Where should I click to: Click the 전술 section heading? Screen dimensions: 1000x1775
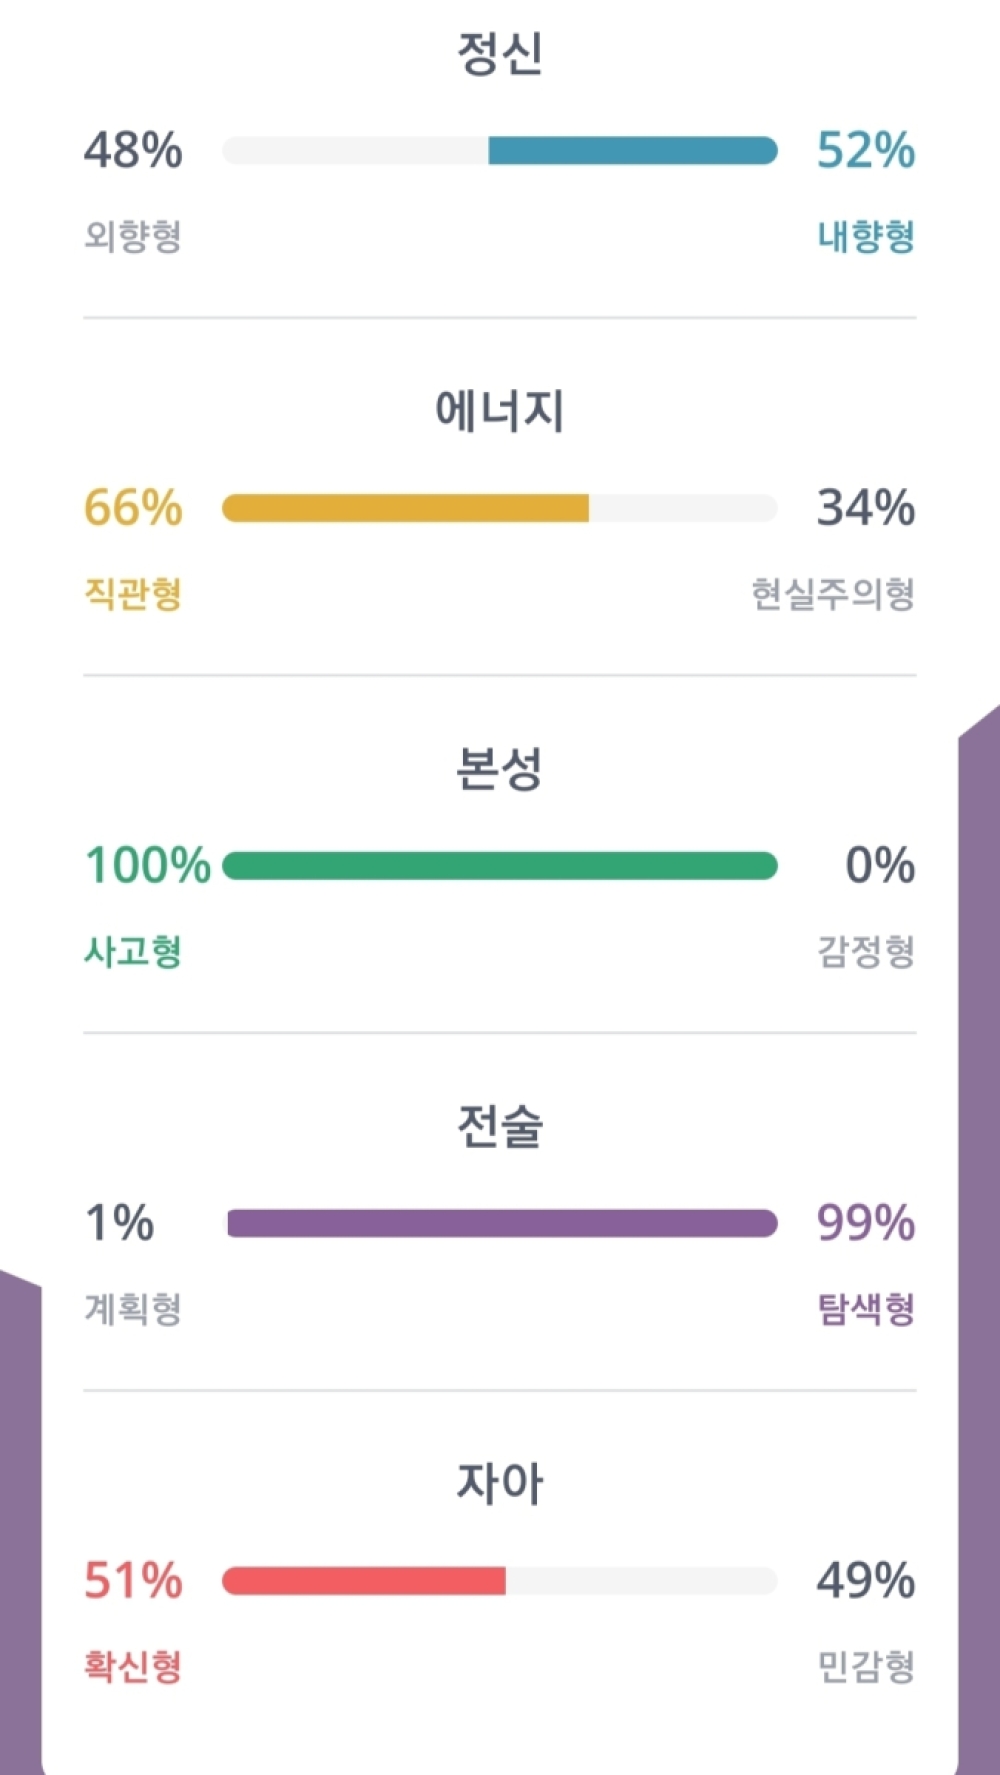coord(500,1128)
